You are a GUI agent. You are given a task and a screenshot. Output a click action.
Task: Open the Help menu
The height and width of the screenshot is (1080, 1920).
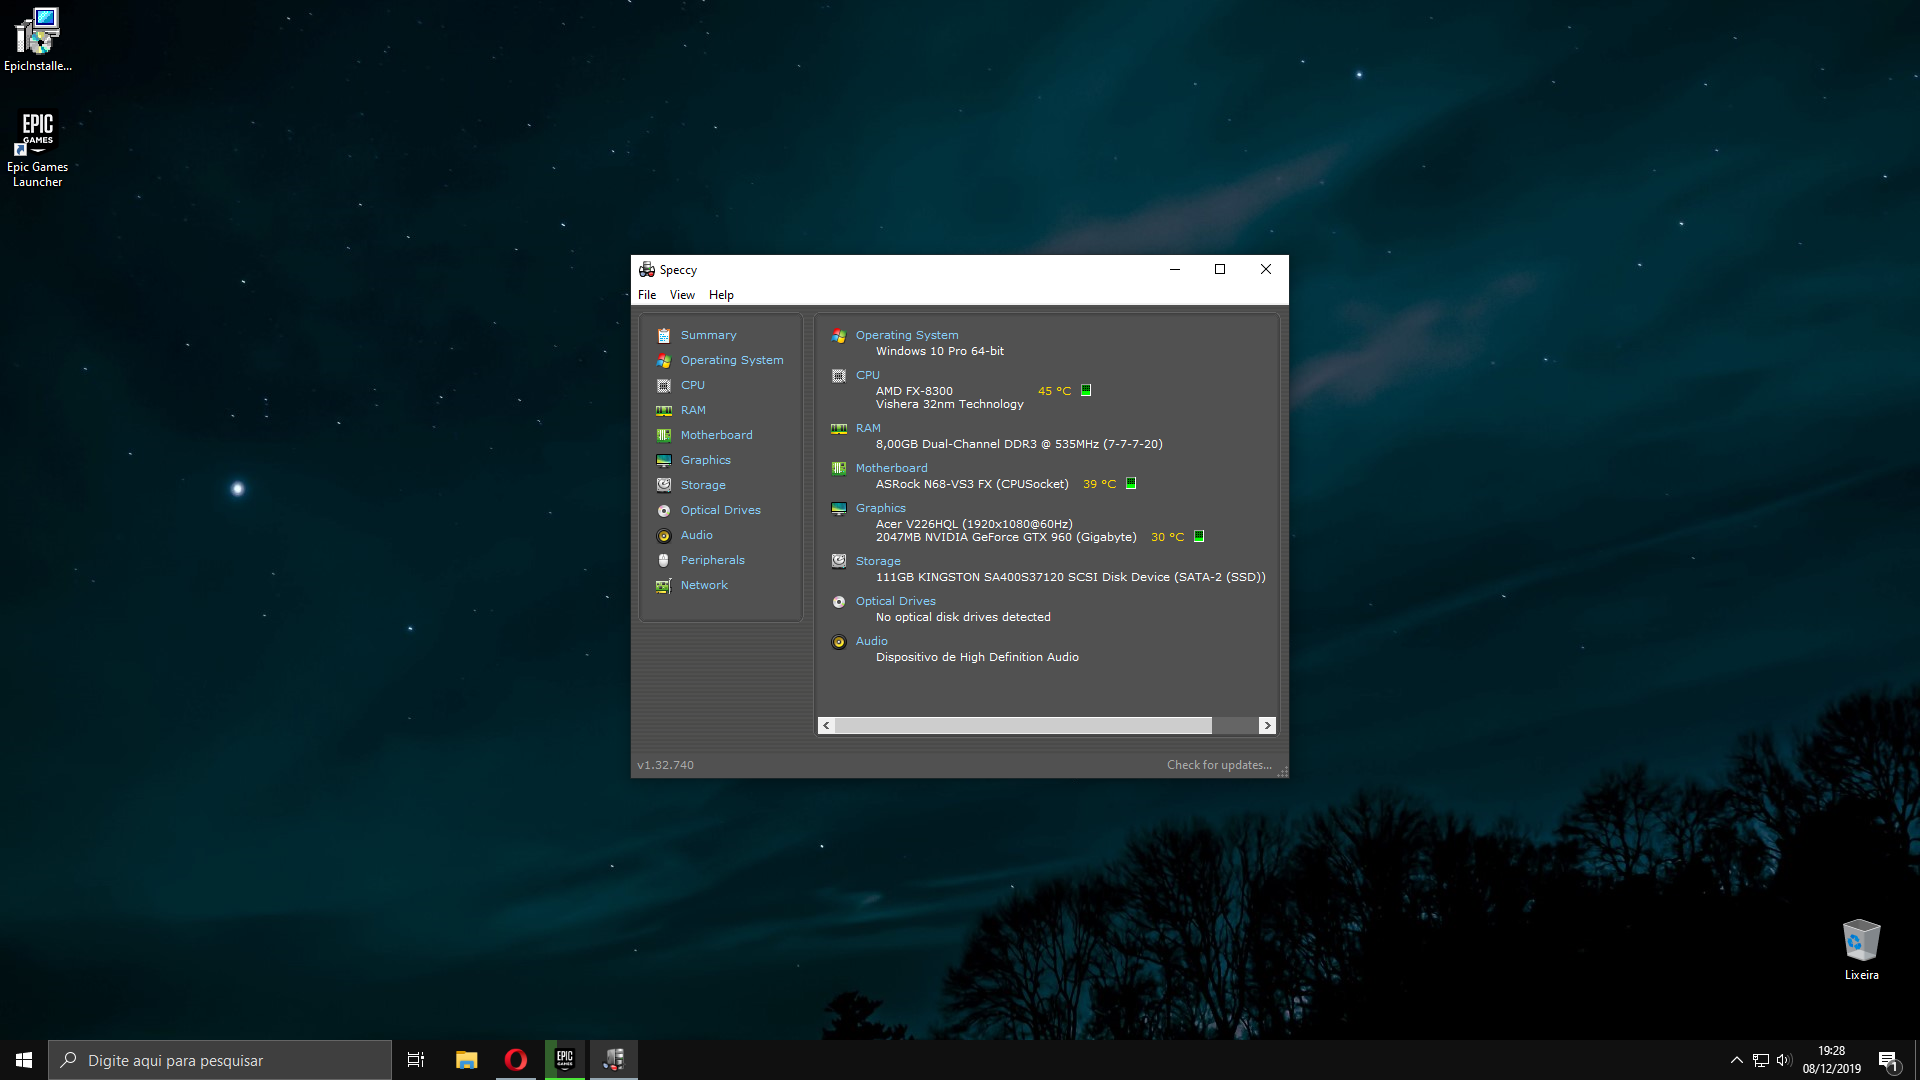coord(721,295)
